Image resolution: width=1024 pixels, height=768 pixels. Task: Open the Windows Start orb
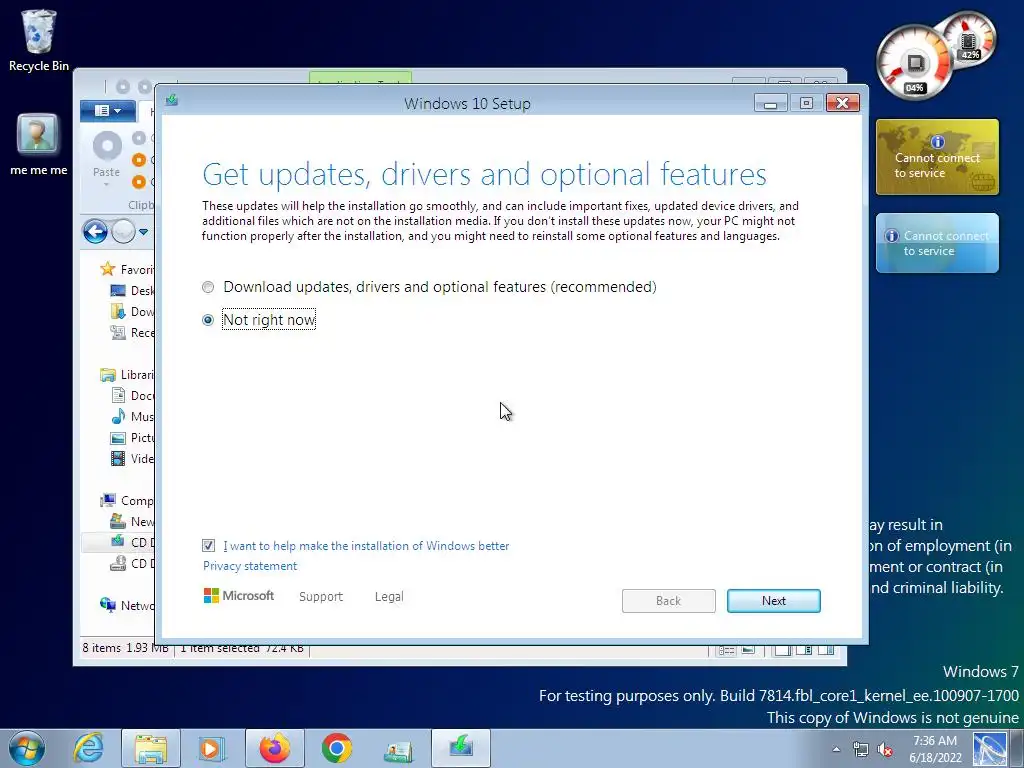click(26, 748)
